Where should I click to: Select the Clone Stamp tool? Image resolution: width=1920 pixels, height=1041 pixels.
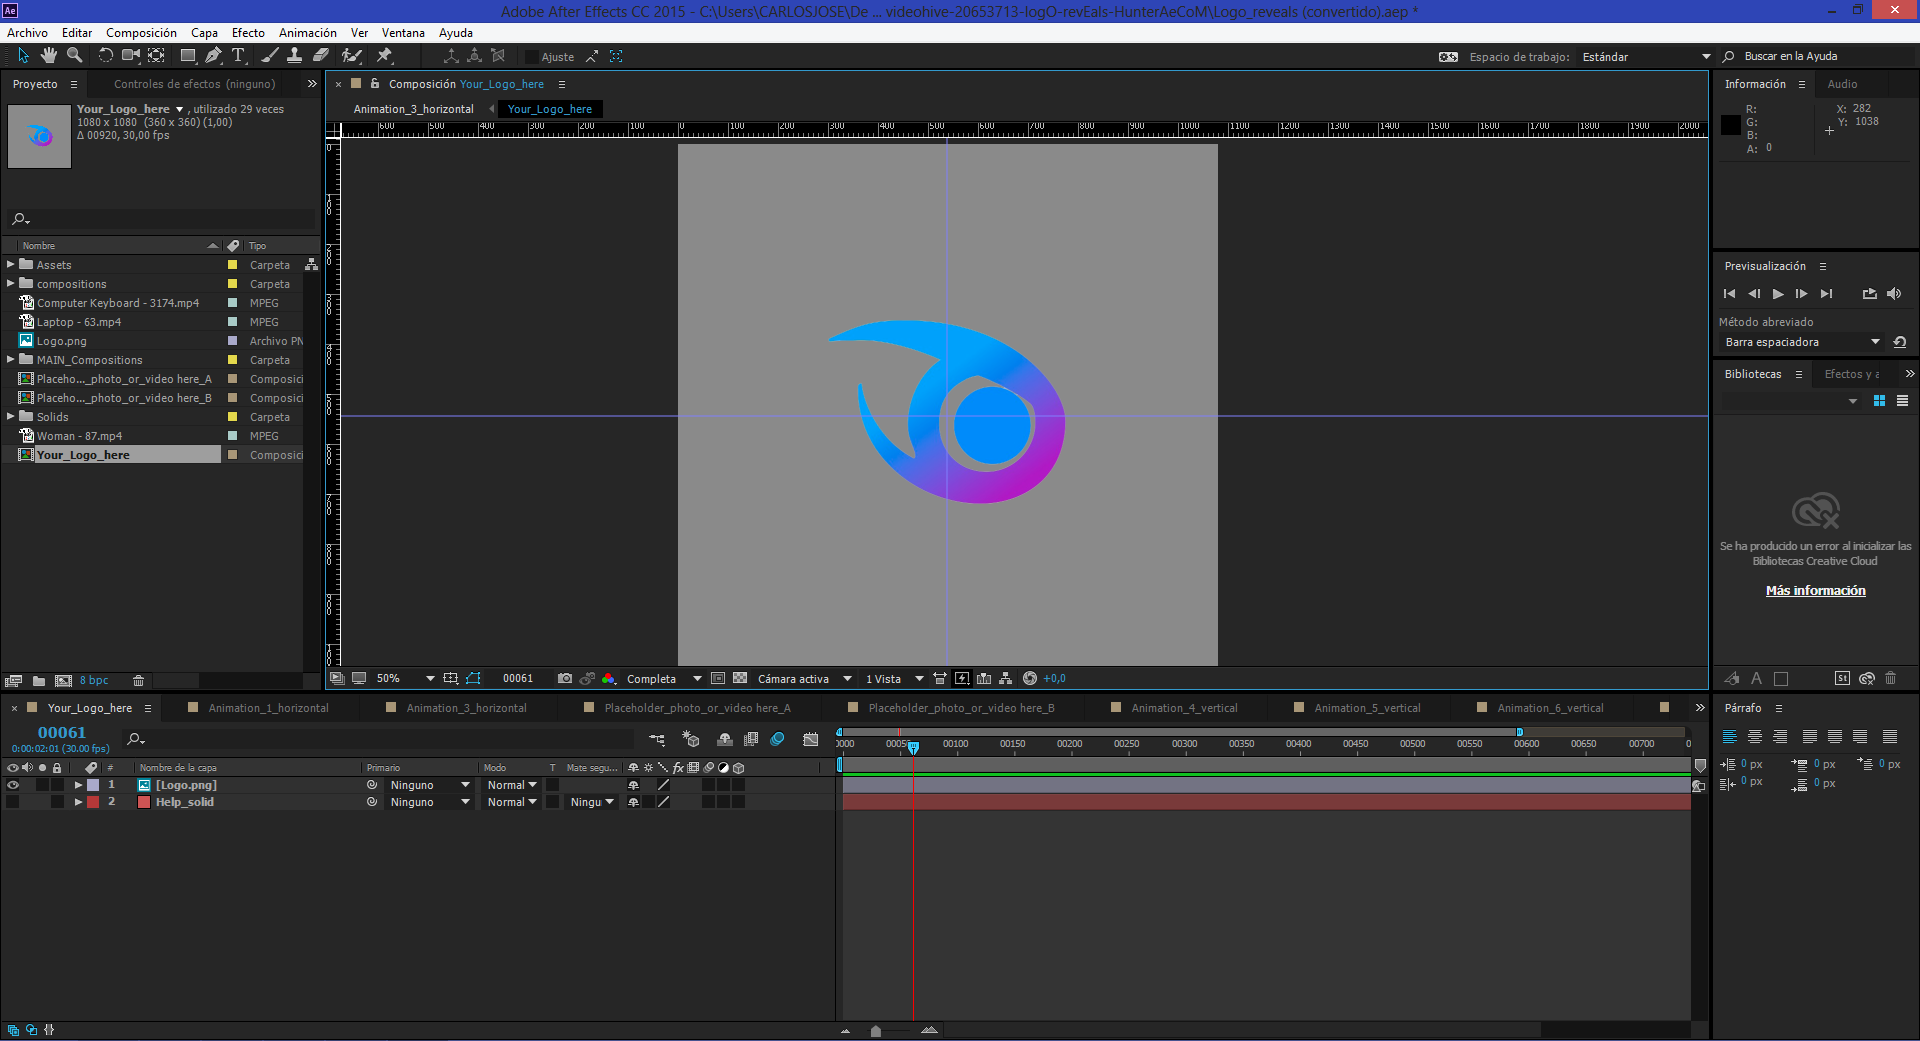click(295, 56)
